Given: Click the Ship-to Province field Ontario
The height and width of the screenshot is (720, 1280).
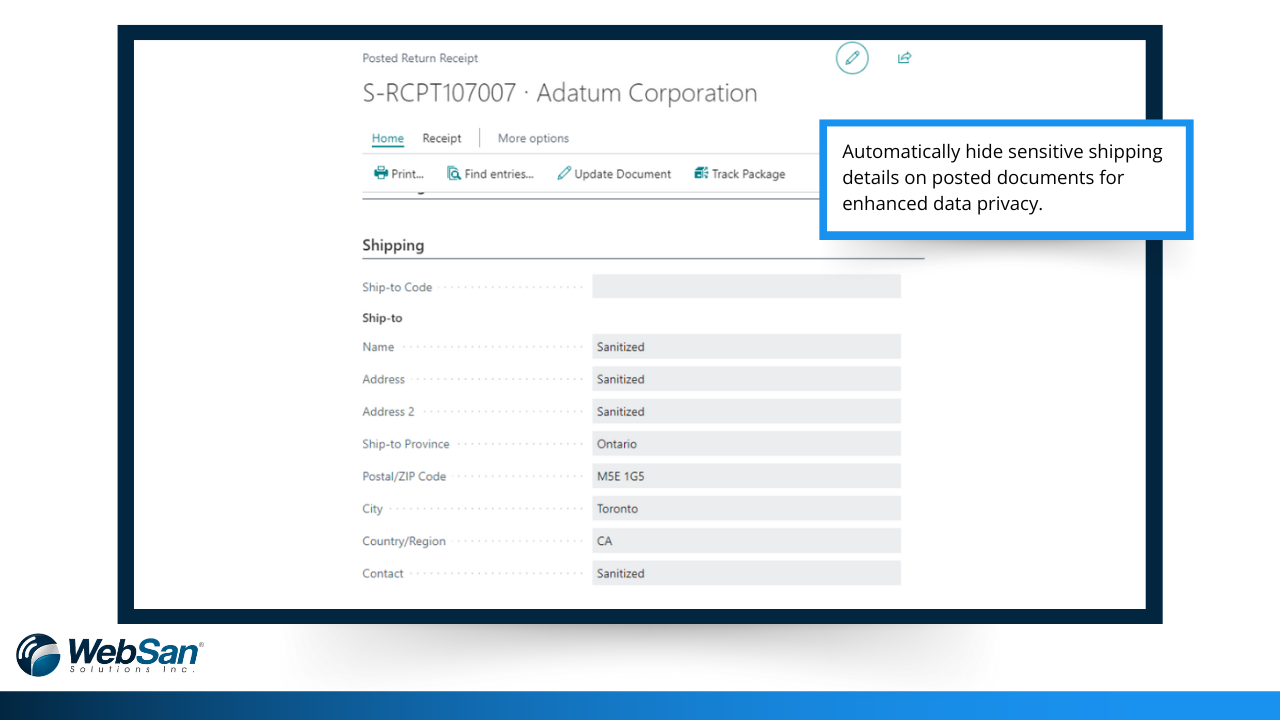Looking at the screenshot, I should point(746,444).
